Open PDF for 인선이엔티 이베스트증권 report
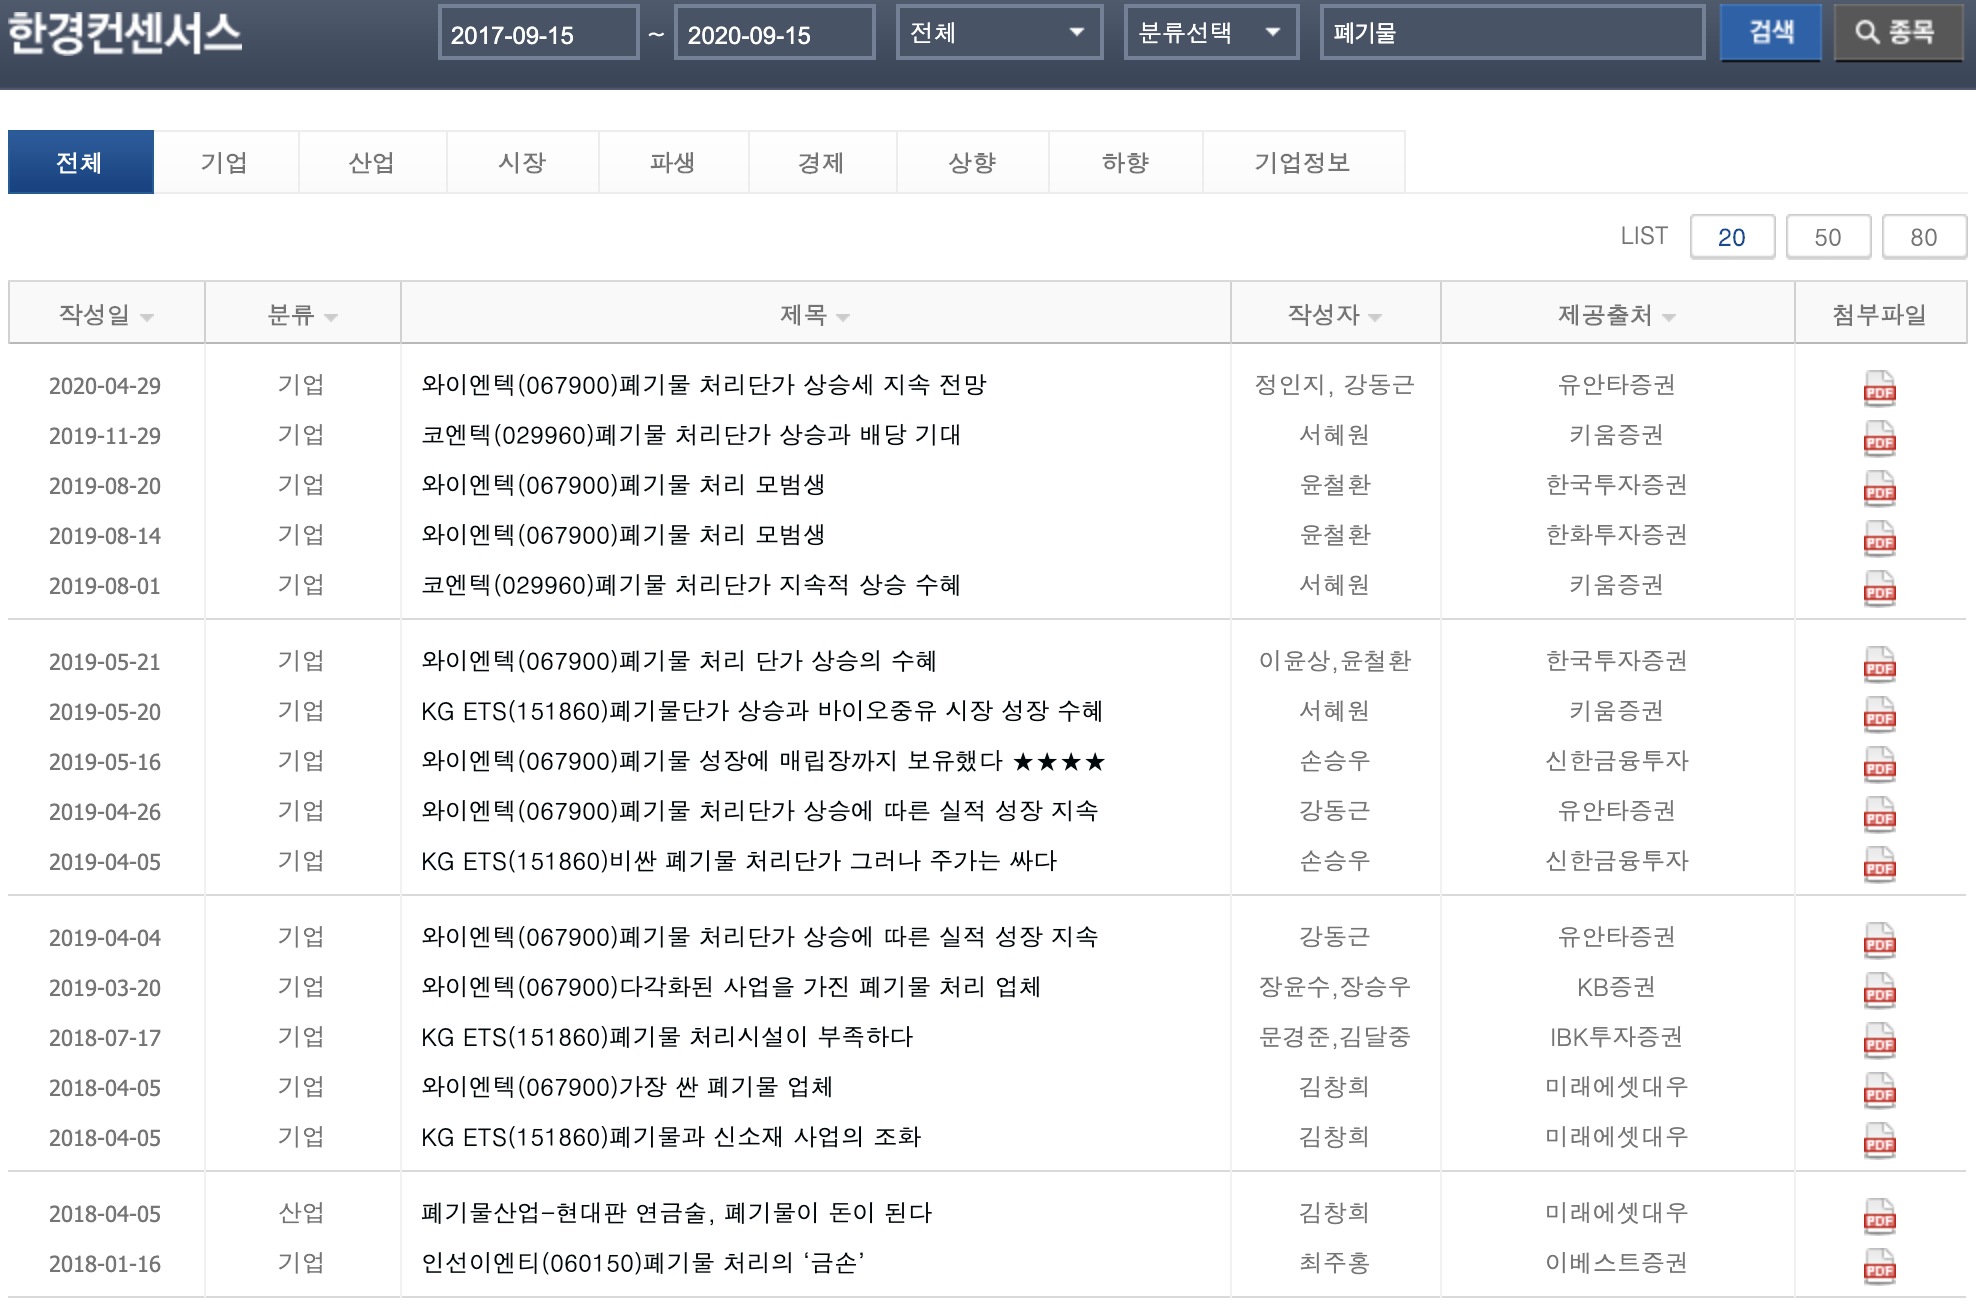The width and height of the screenshot is (1976, 1310). [x=1879, y=1266]
